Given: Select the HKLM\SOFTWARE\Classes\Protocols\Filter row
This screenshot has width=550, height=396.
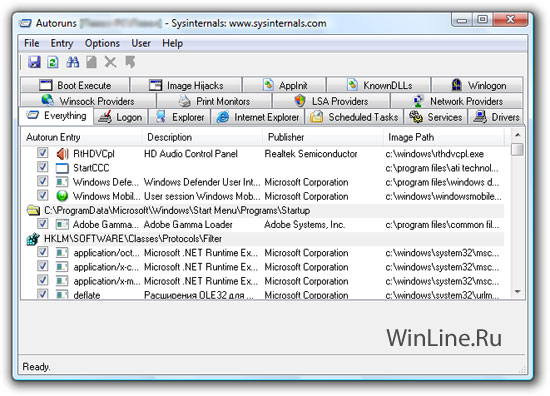Looking at the screenshot, I should coord(263,239).
